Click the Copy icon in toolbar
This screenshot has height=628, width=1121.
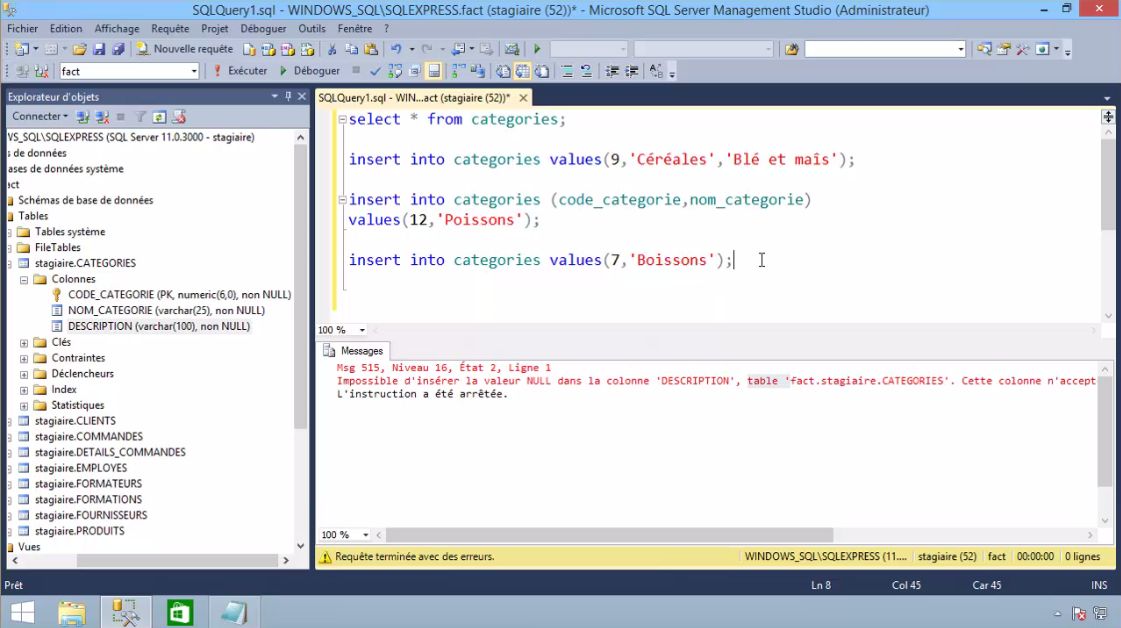pyautogui.click(x=351, y=49)
